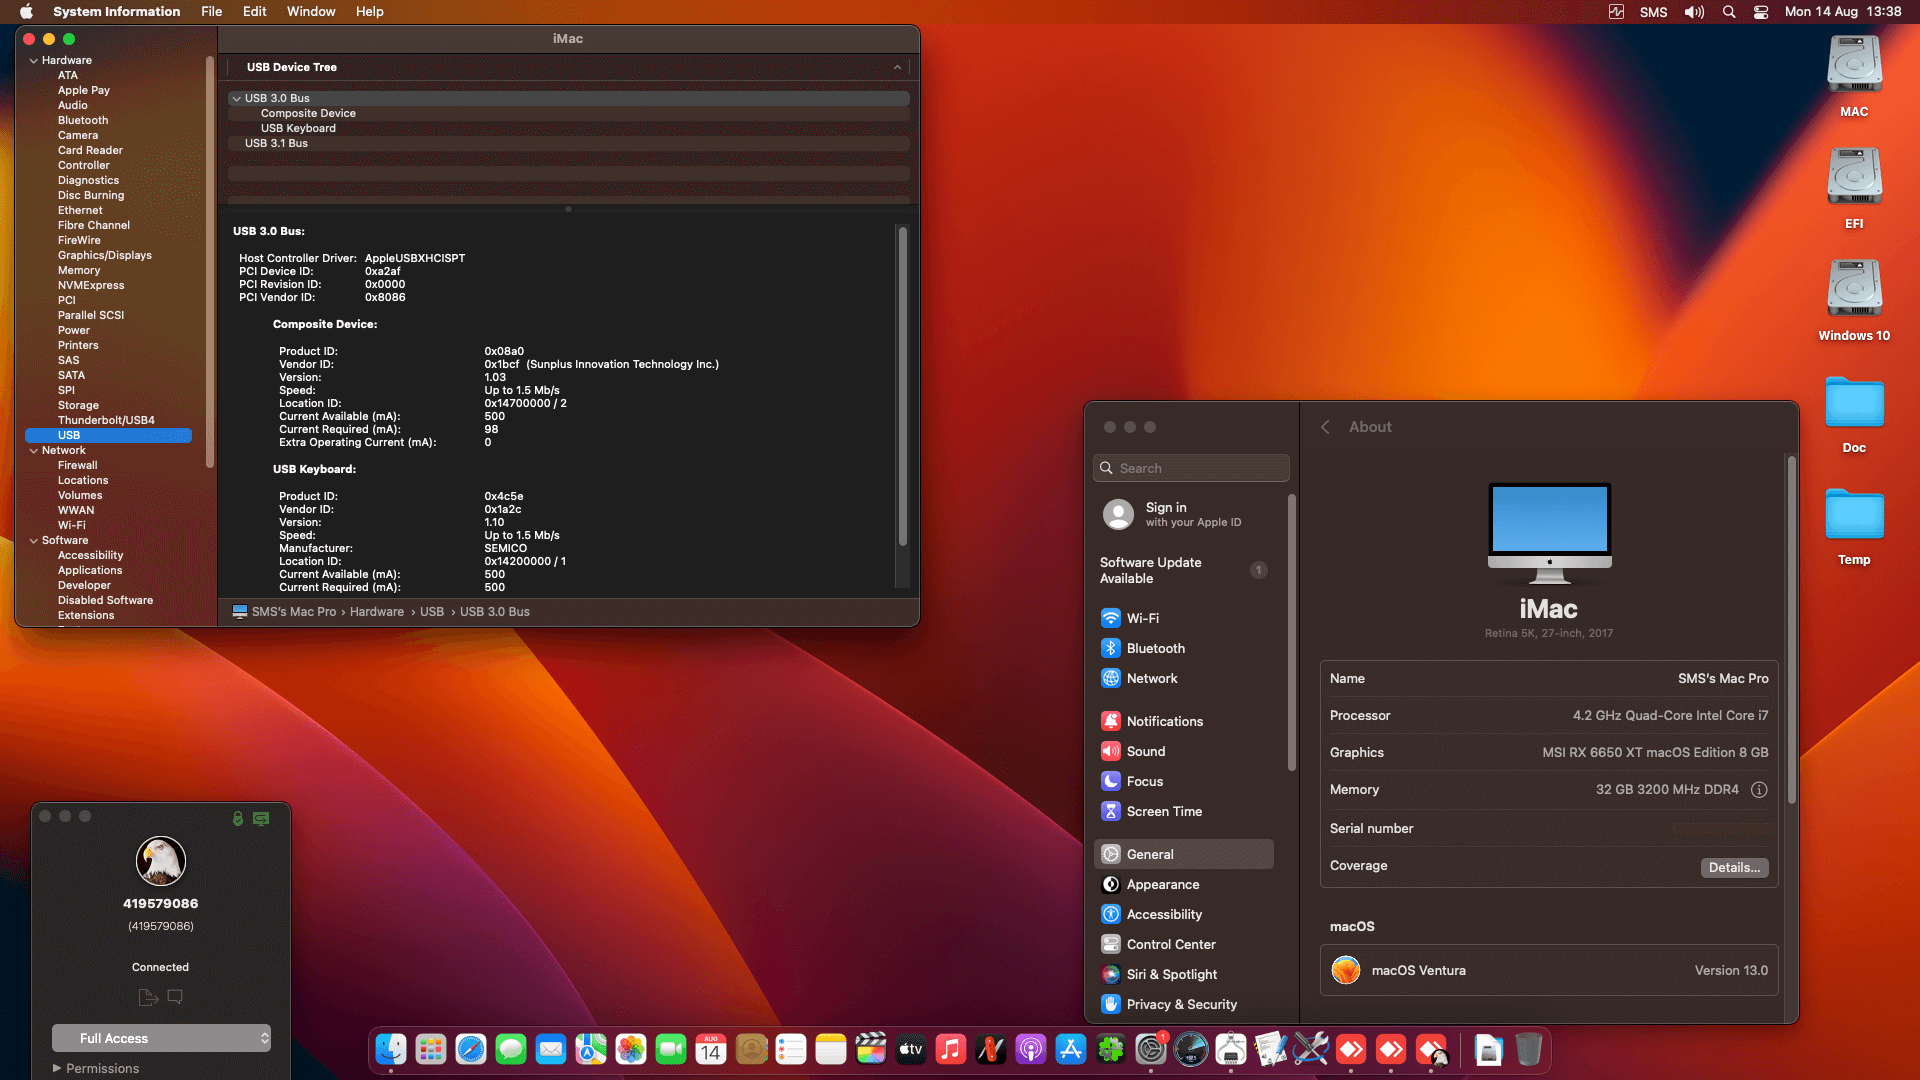Open Spotlight search from the menu bar
This screenshot has width=1920, height=1080.
[x=1728, y=12]
